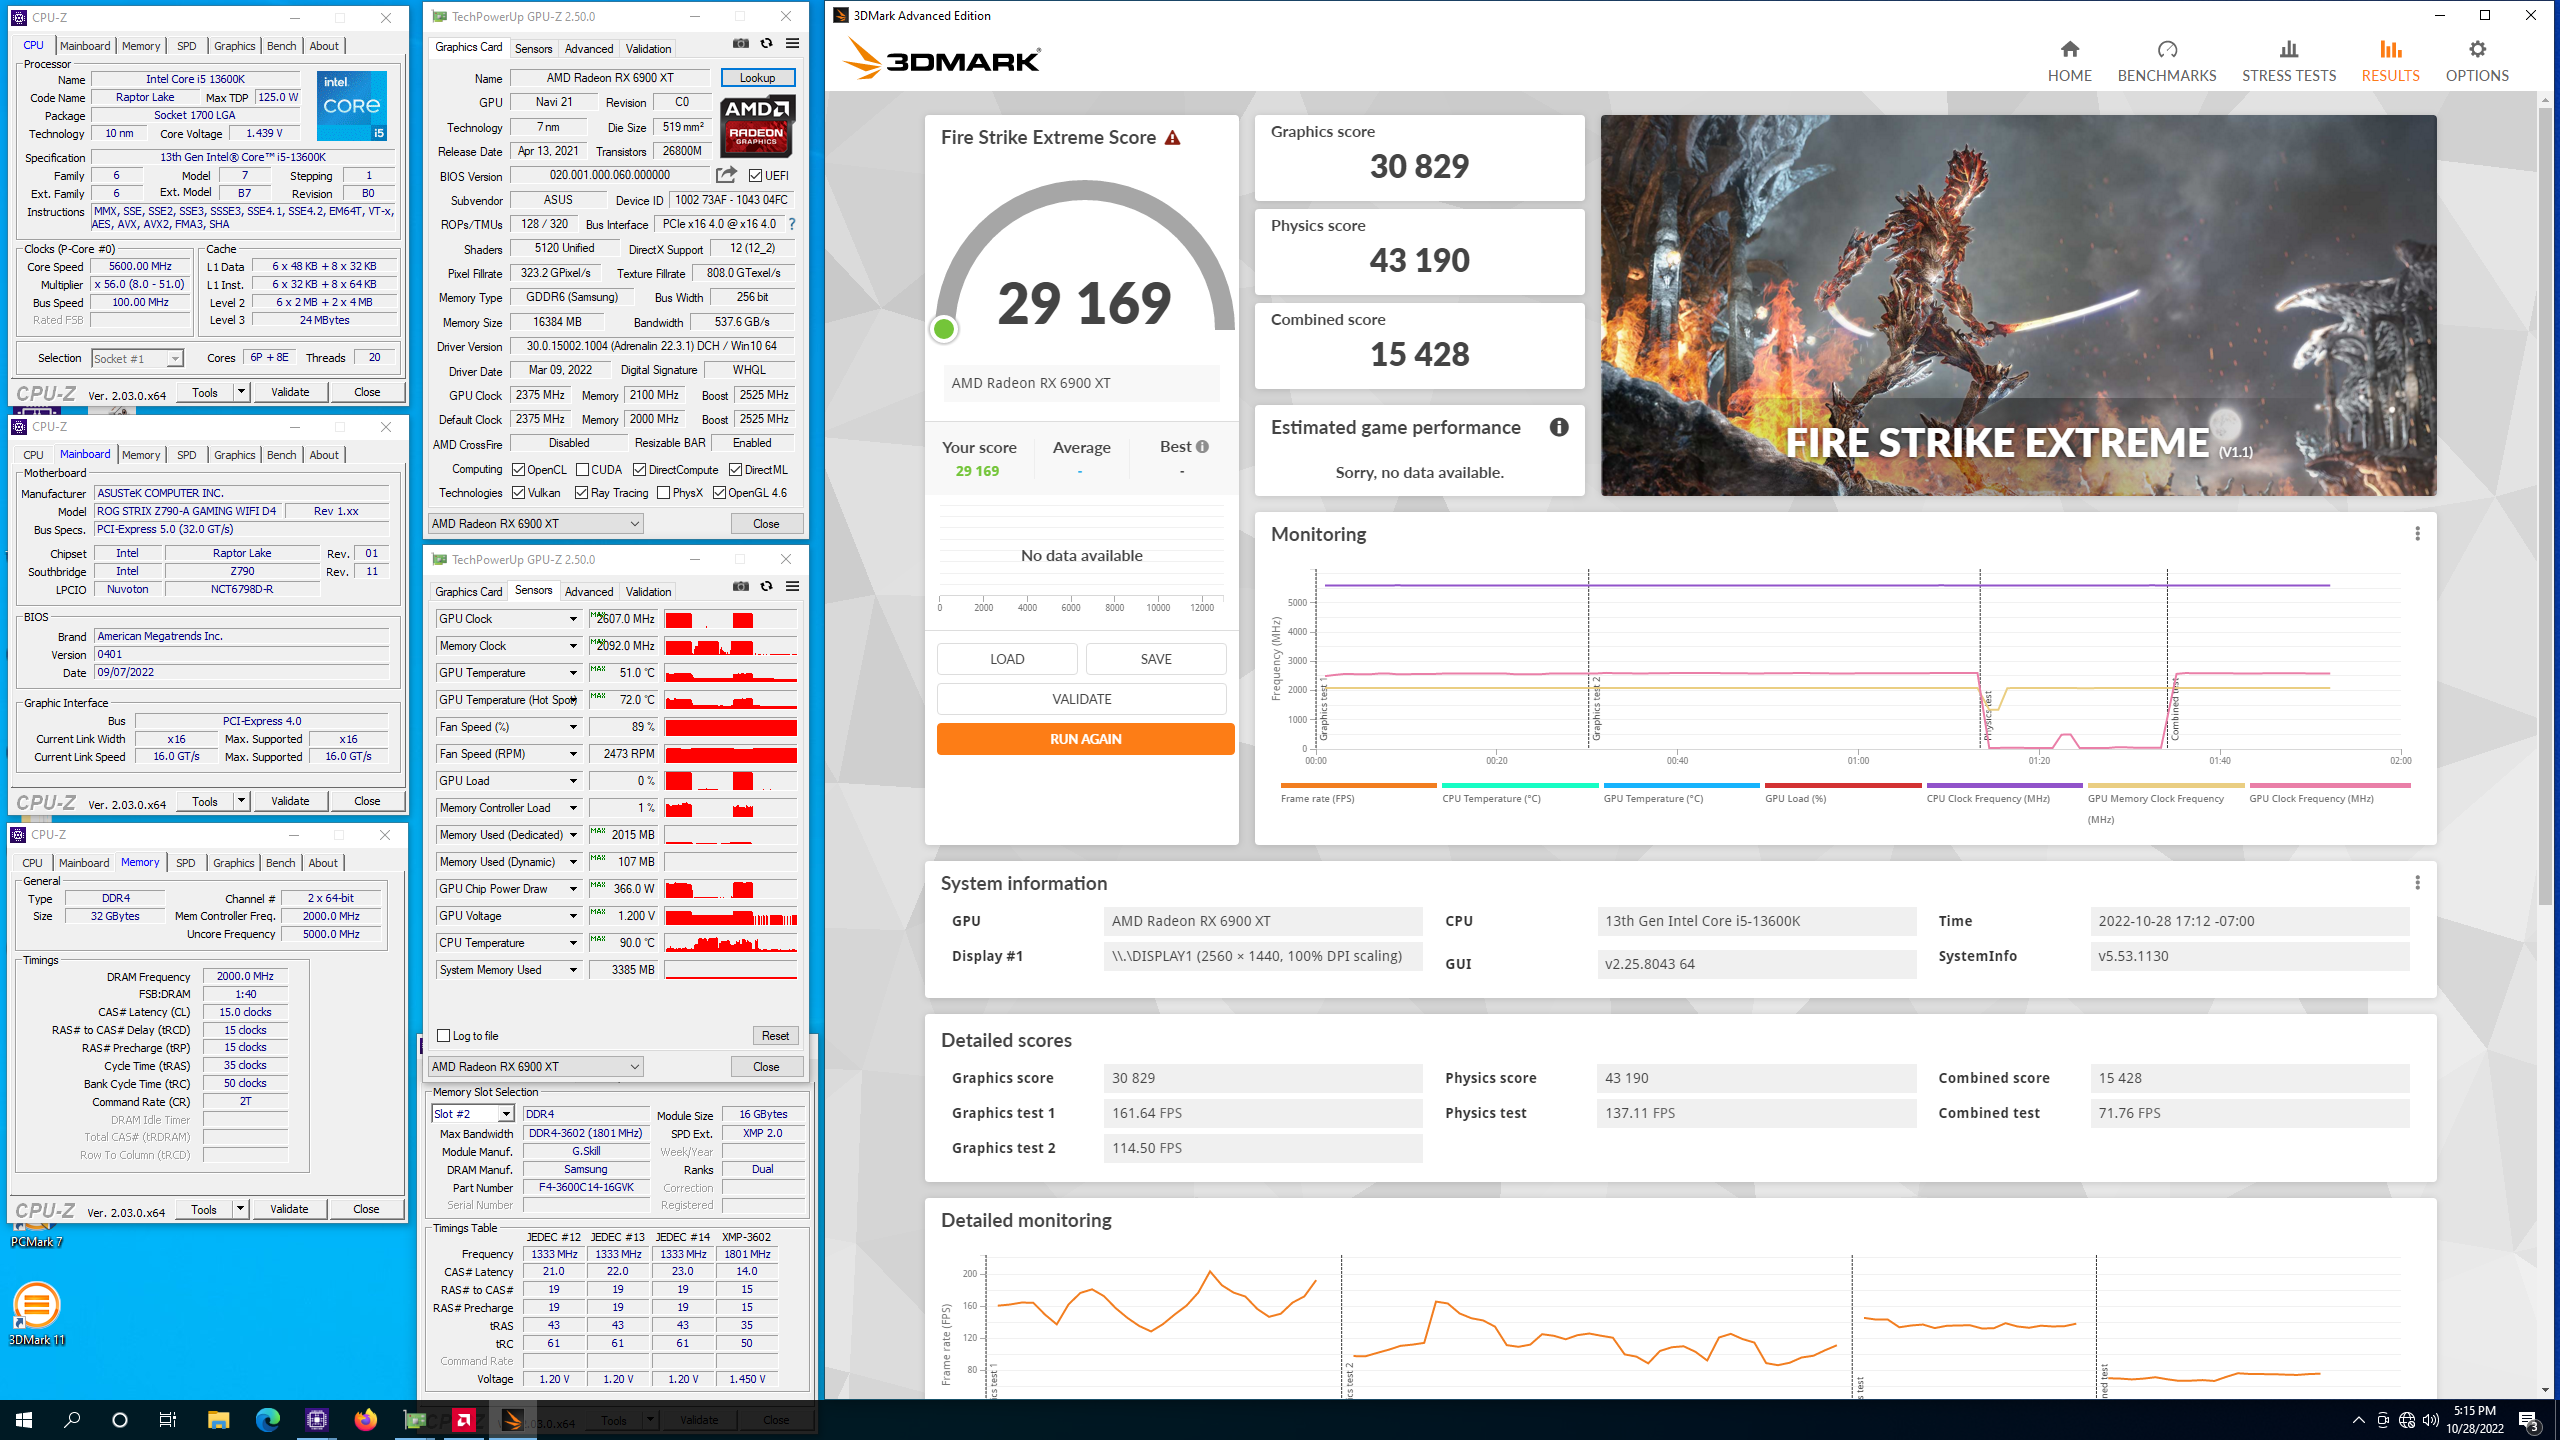
Task: Click Frame rate (FPS) legend color bar
Action: coord(1358,786)
